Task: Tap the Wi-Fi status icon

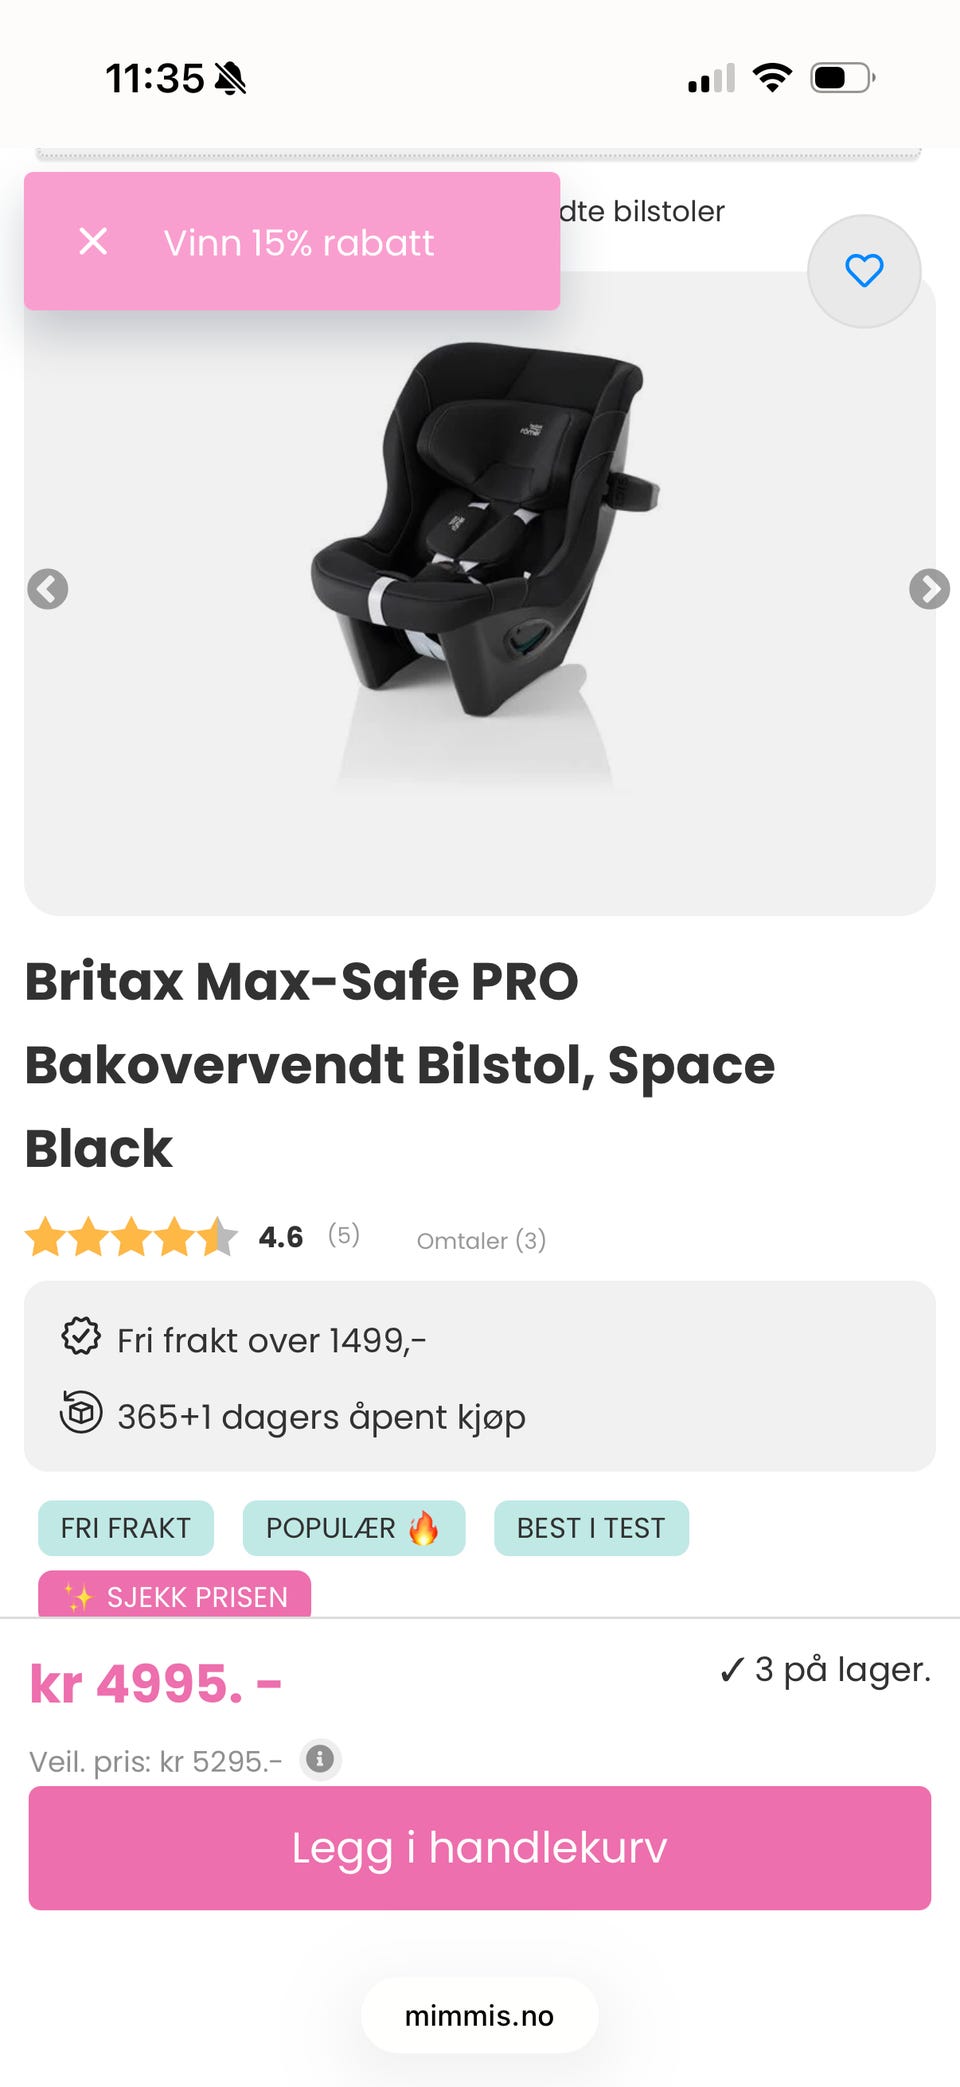Action: [772, 77]
